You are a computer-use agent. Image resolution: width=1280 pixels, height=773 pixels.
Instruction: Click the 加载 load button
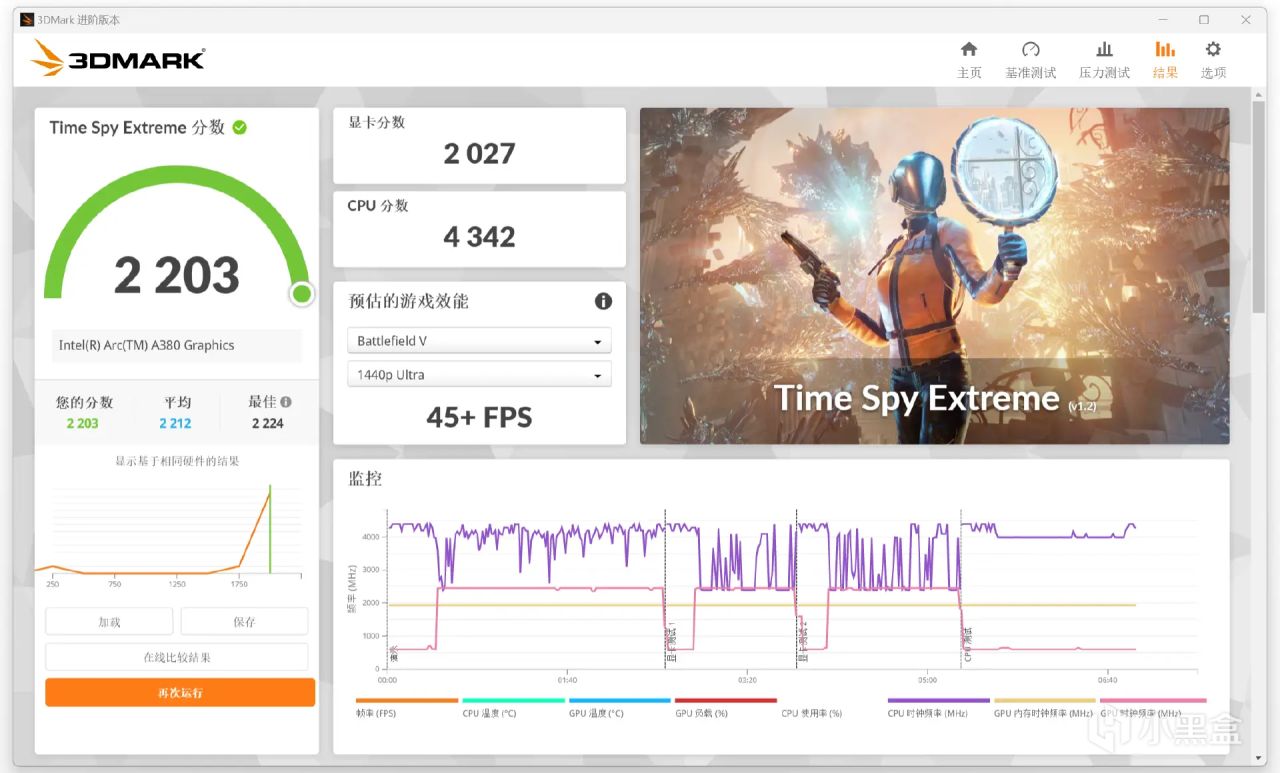coord(109,622)
